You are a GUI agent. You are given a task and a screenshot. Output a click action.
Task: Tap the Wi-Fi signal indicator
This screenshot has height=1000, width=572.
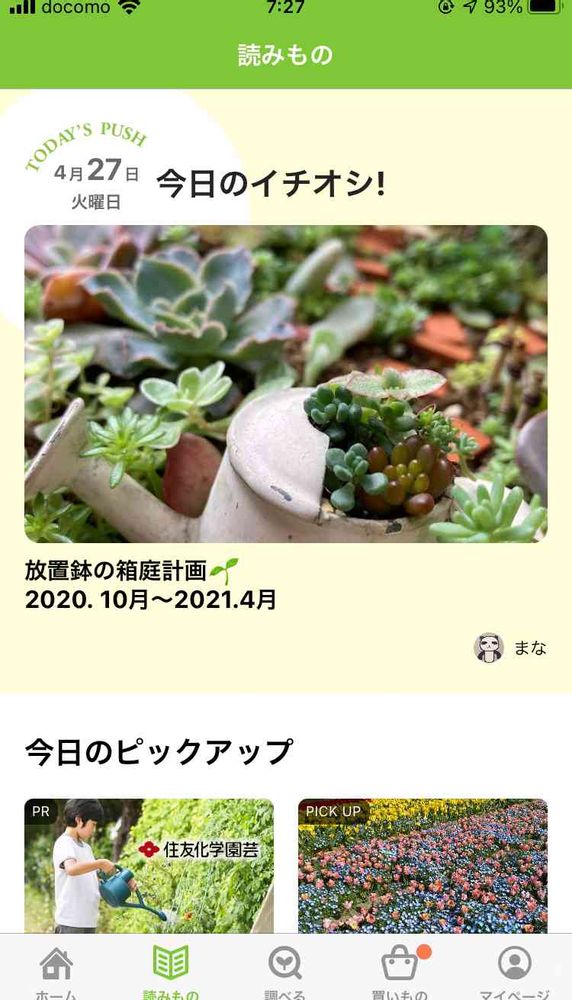[x=129, y=7]
